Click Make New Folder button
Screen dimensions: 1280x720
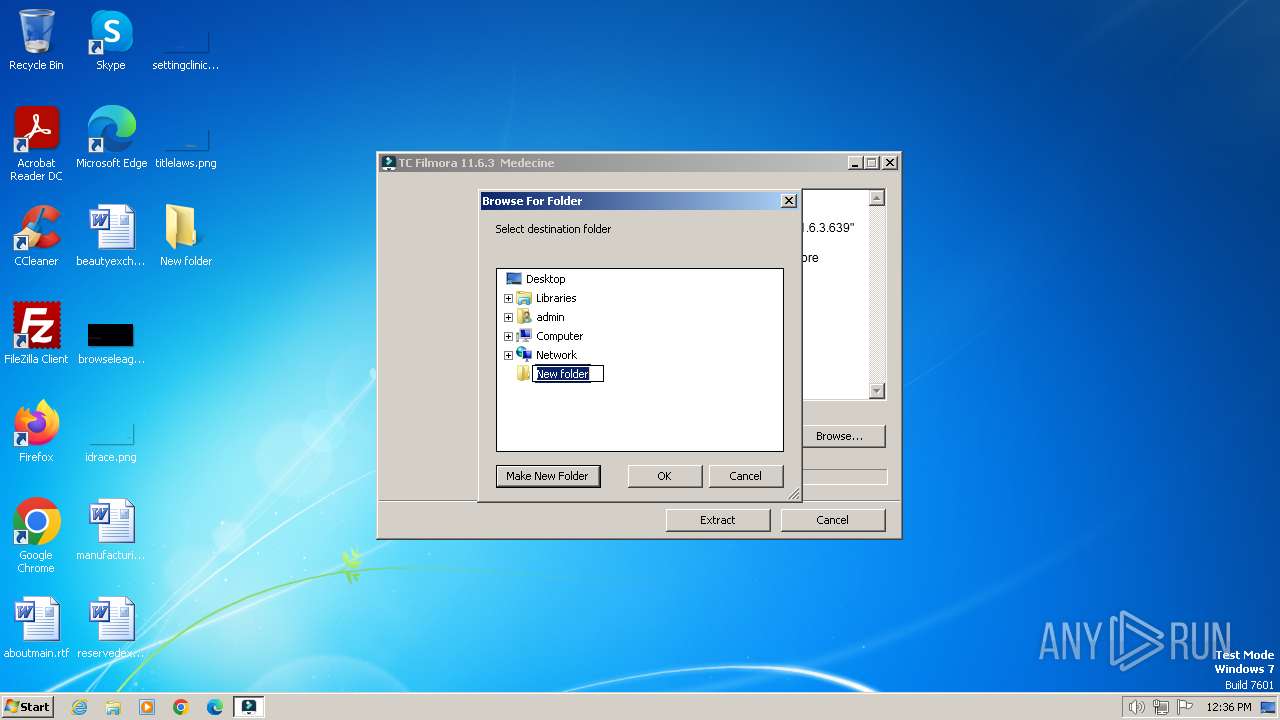tap(548, 476)
